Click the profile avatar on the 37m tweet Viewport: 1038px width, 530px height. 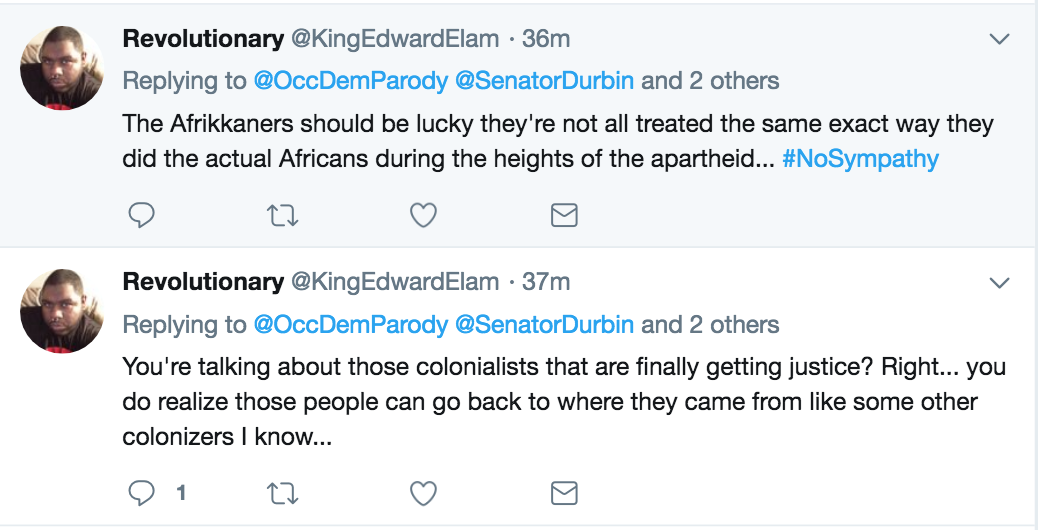[x=62, y=311]
